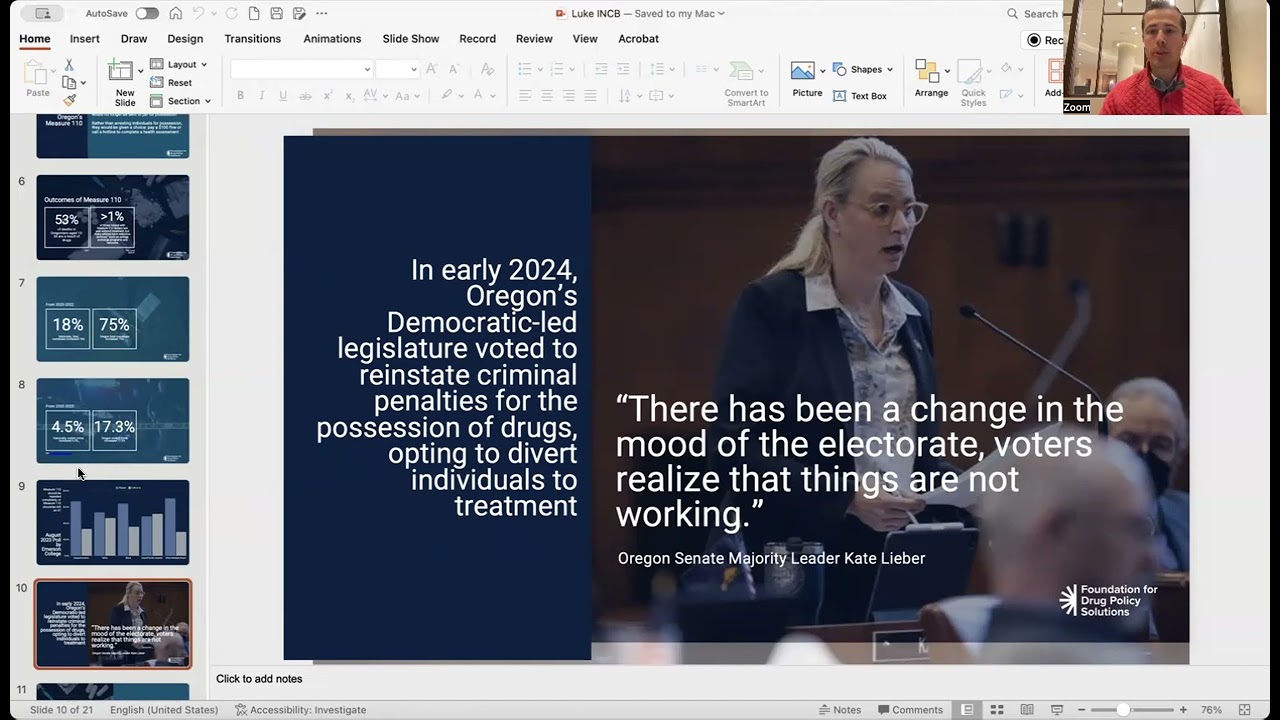Click the Home icon in the title bar
Screen dimensions: 1280x720
click(176, 14)
